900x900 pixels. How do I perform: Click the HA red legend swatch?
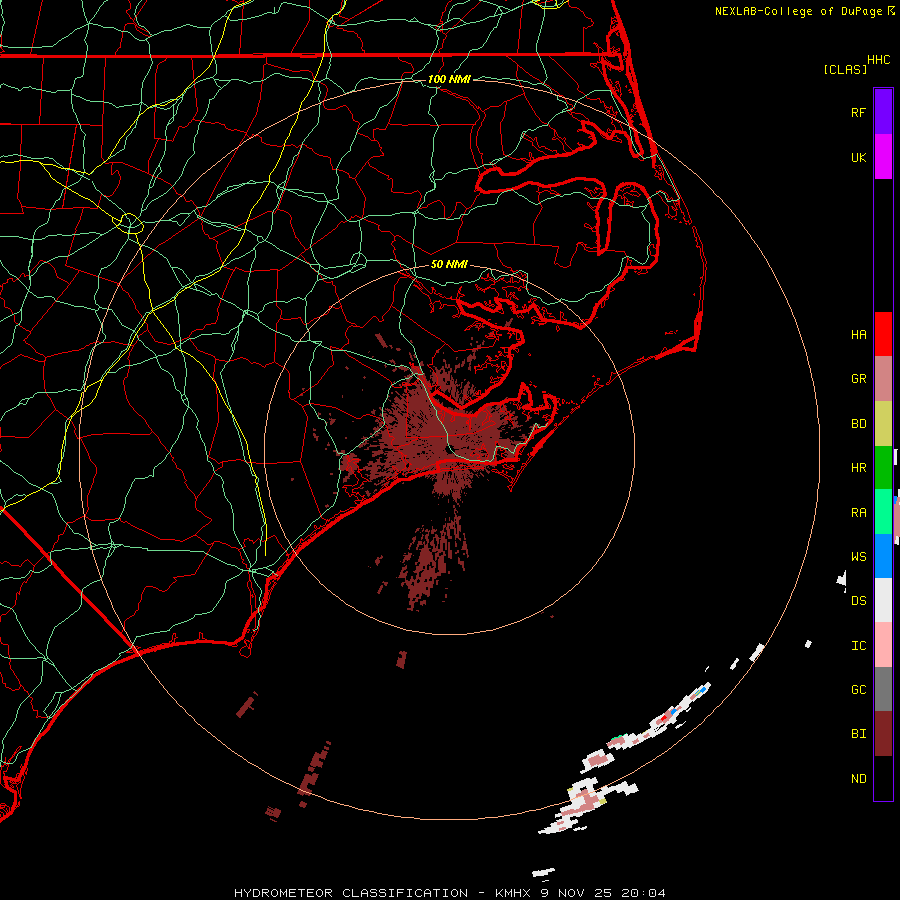(x=883, y=334)
